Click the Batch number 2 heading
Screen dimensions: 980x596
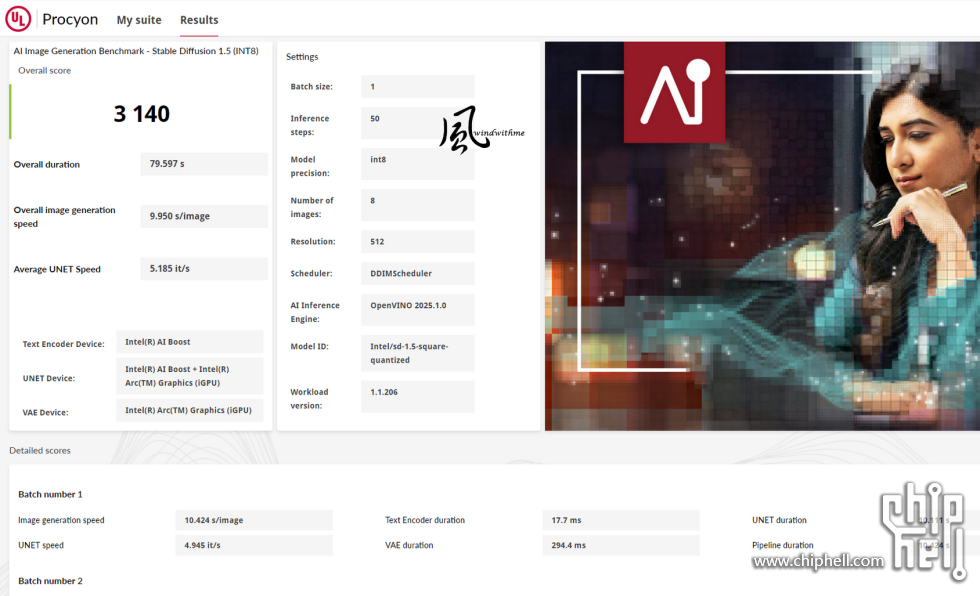(x=50, y=581)
